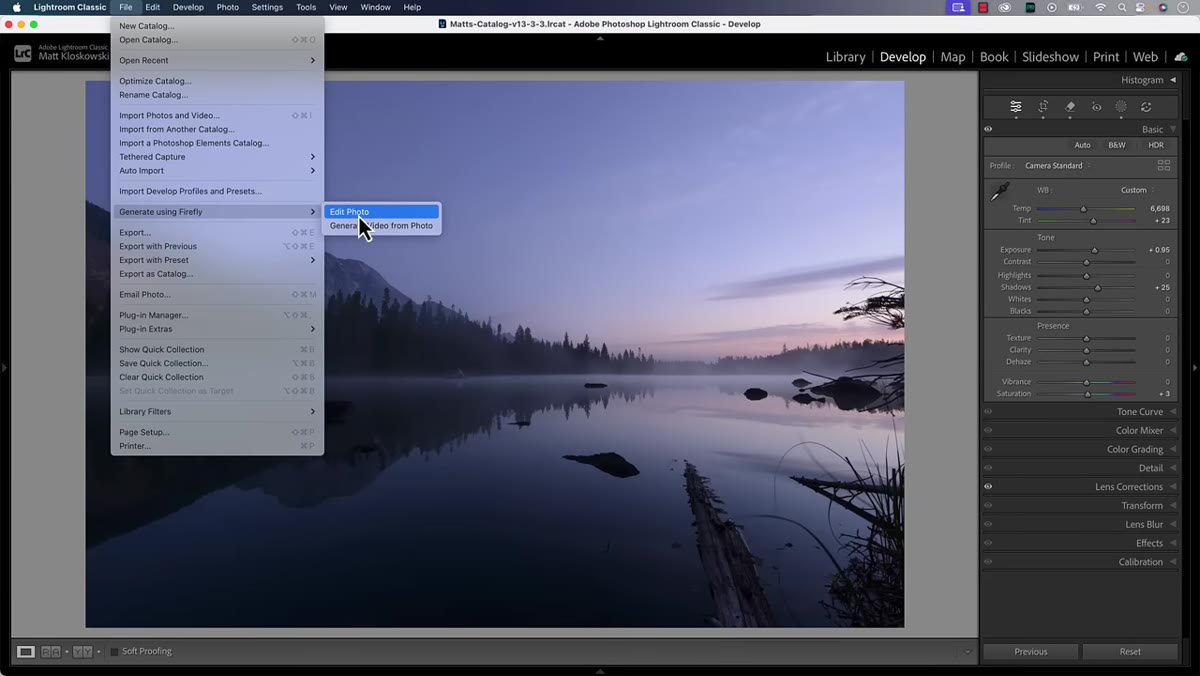
Task: Click the HDR button
Action: (1156, 145)
